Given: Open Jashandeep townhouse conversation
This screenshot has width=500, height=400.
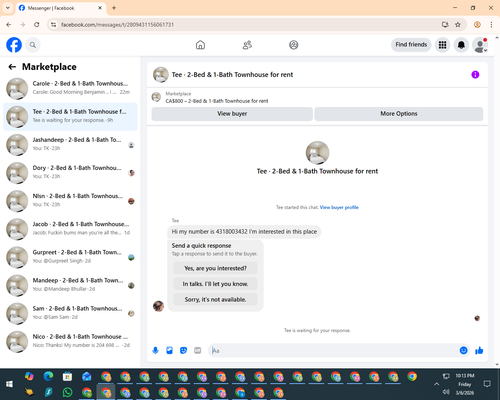Looking at the screenshot, I should [70, 145].
